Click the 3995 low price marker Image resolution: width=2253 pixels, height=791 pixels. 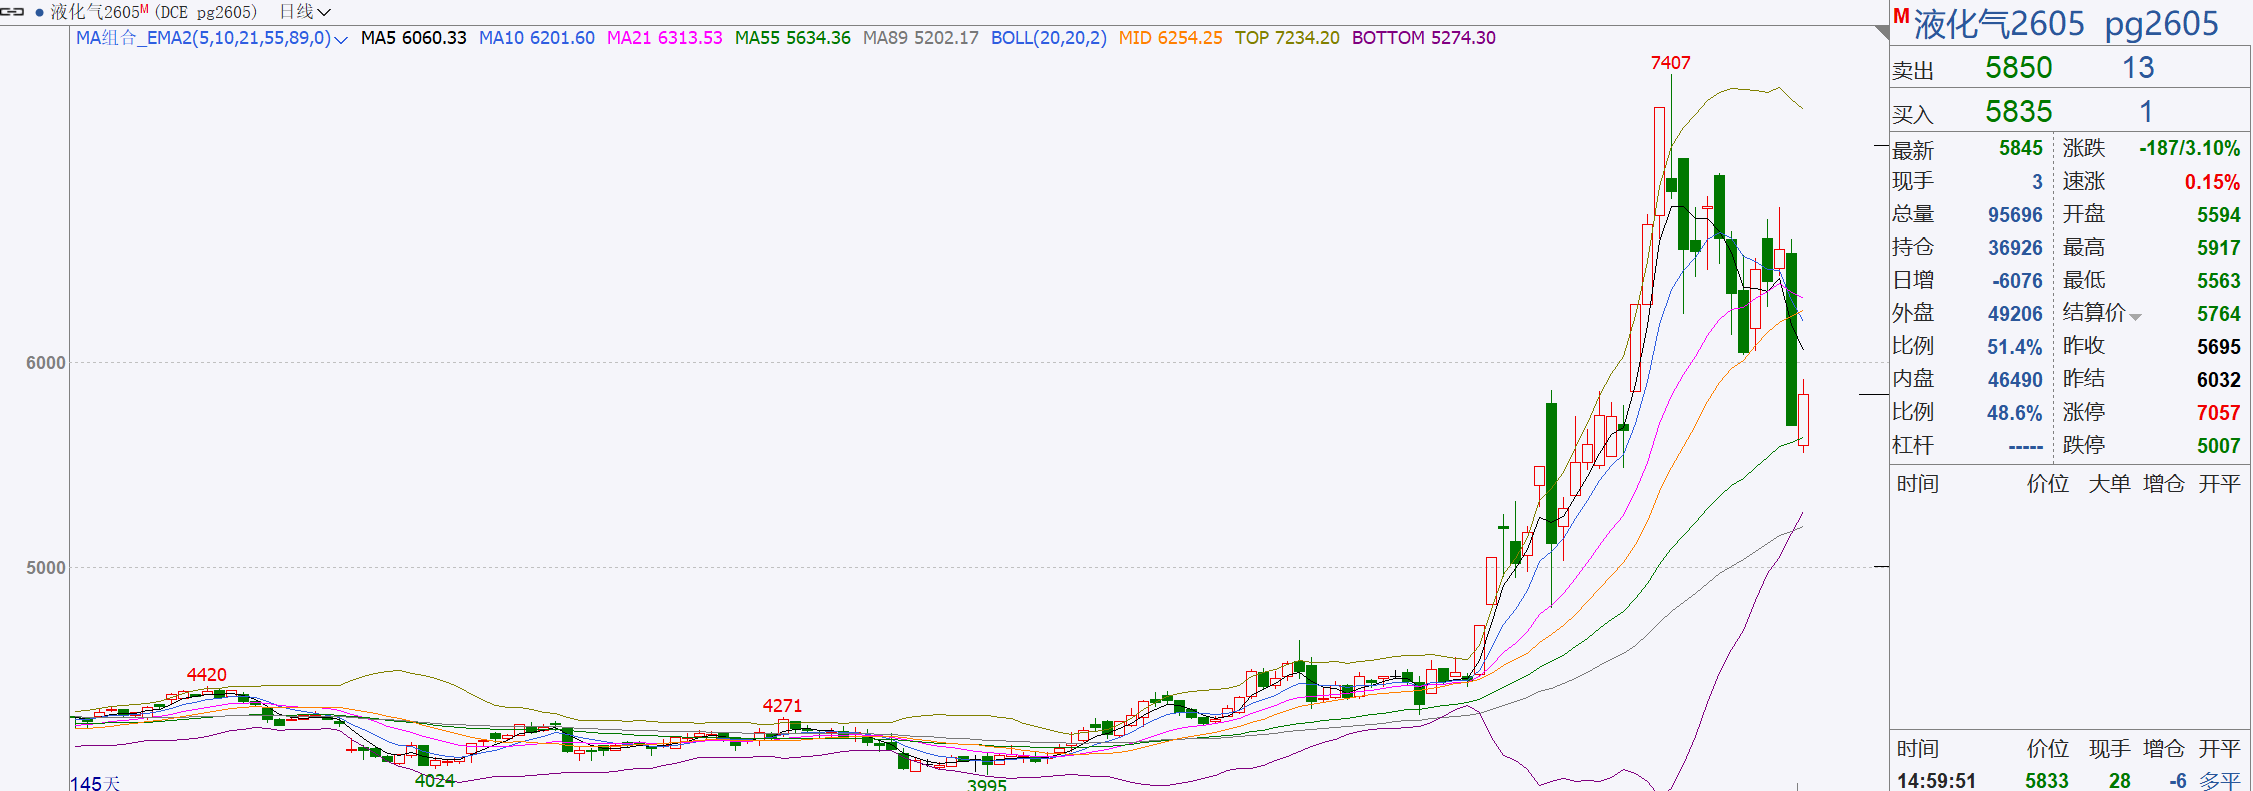[x=986, y=784]
